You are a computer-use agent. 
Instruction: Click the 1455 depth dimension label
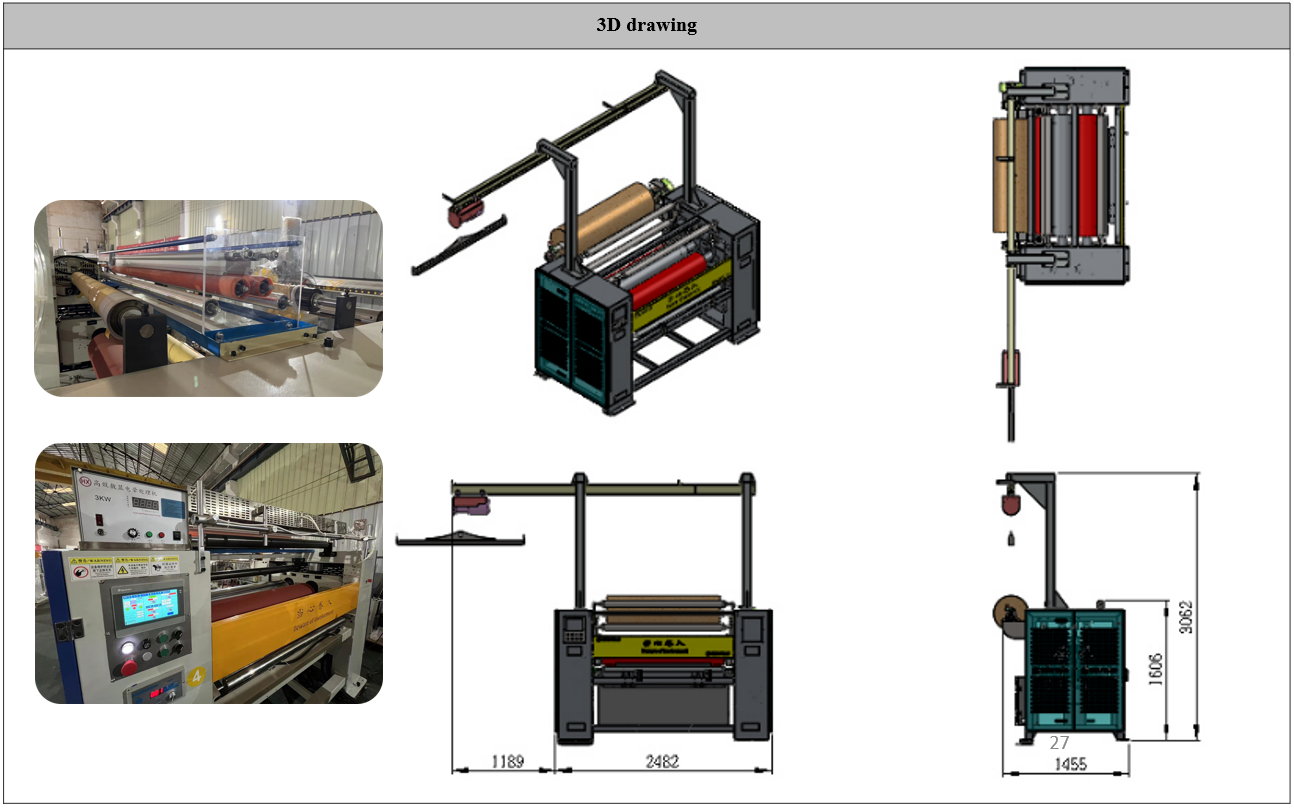click(1068, 764)
